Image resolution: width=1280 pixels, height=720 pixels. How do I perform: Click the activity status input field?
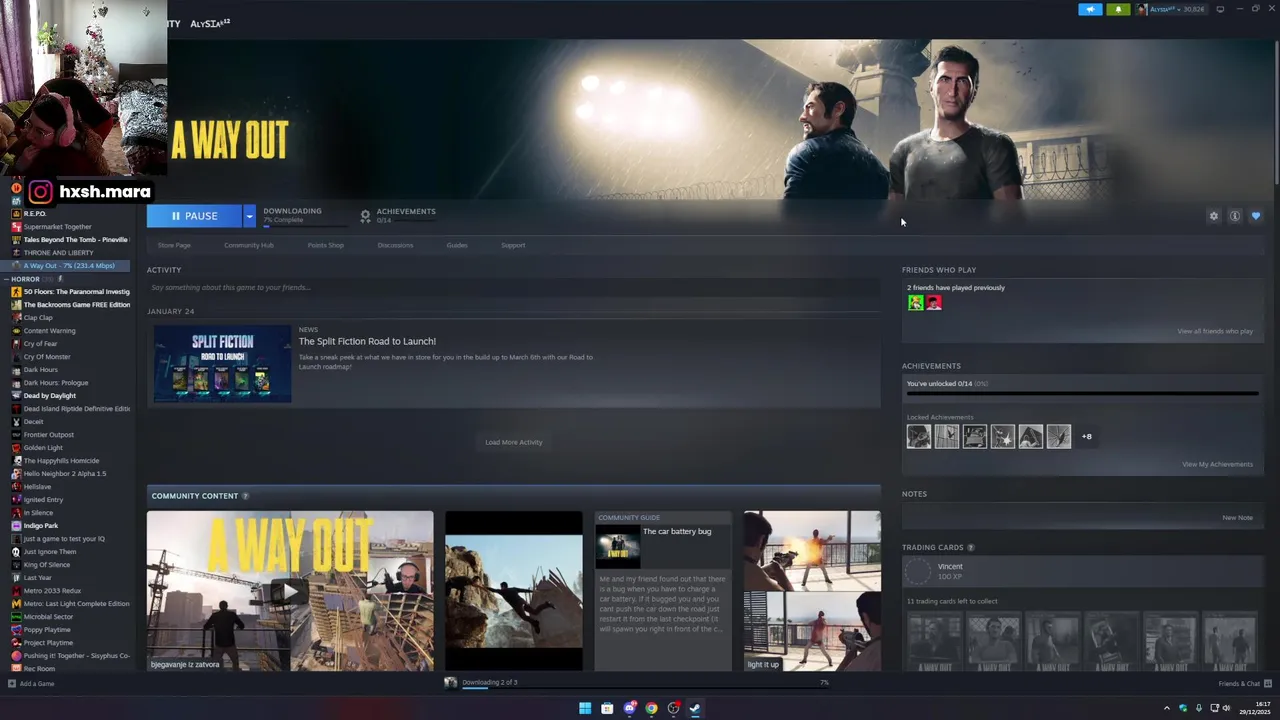click(x=514, y=288)
